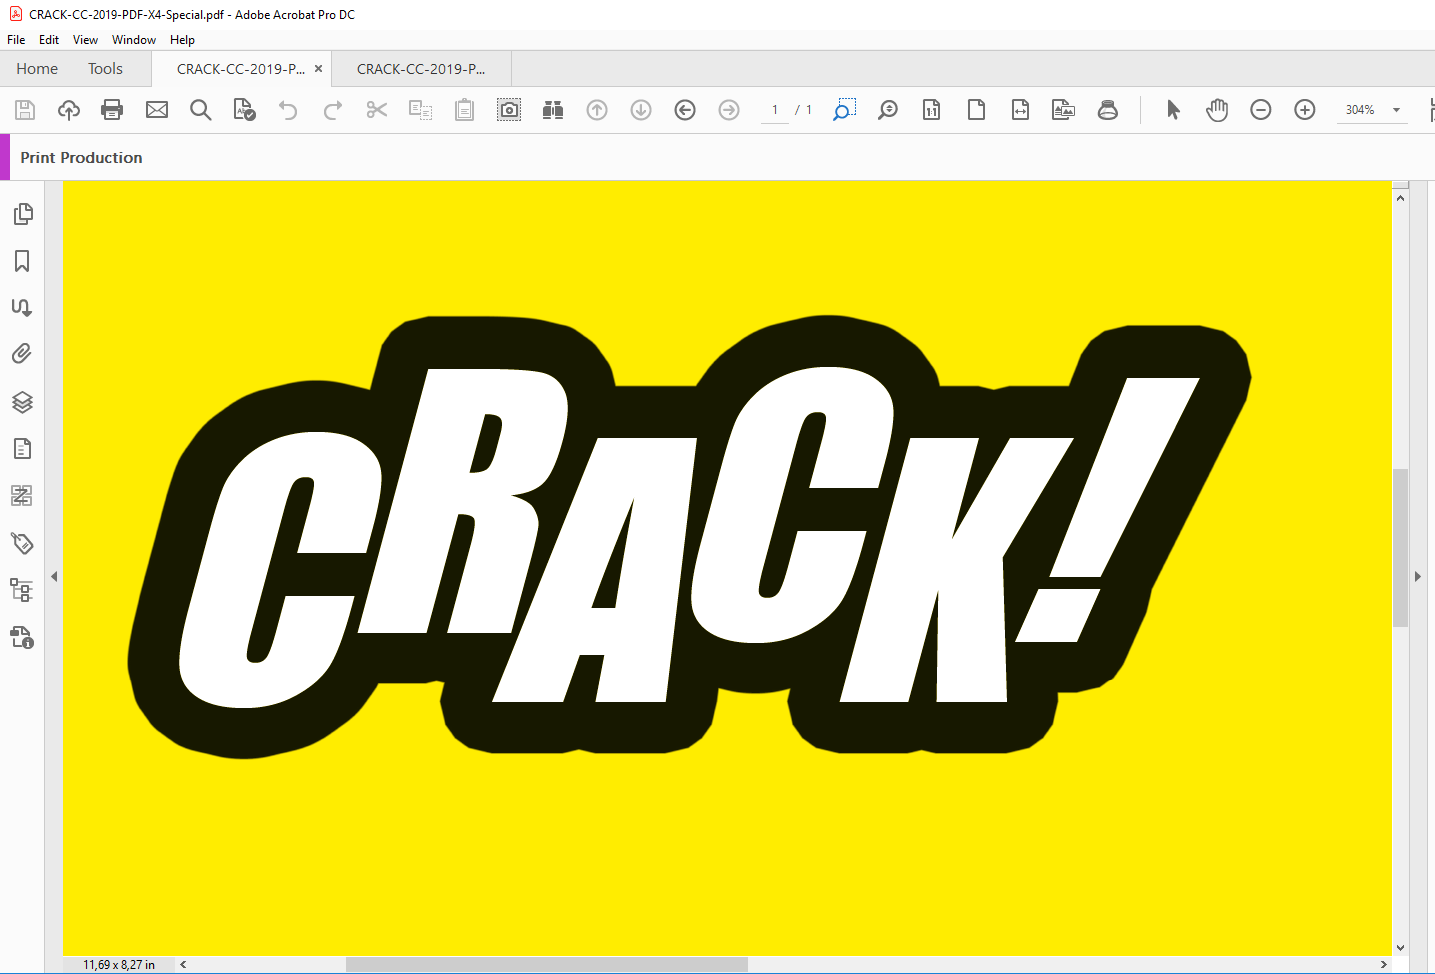Expand the right tools pane arrow
1435x974 pixels.
pyautogui.click(x=1418, y=576)
